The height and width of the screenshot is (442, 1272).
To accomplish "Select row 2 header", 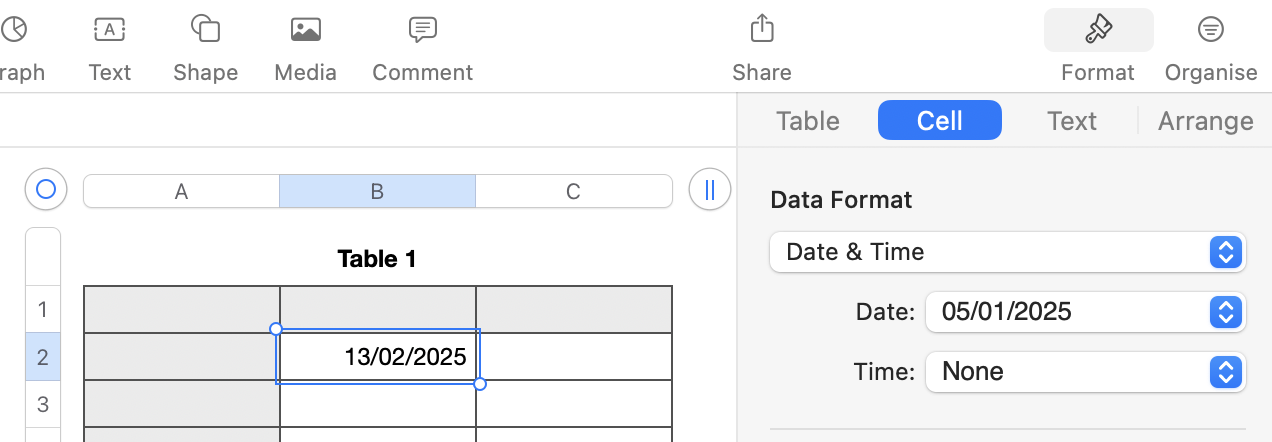I will click(x=43, y=357).
